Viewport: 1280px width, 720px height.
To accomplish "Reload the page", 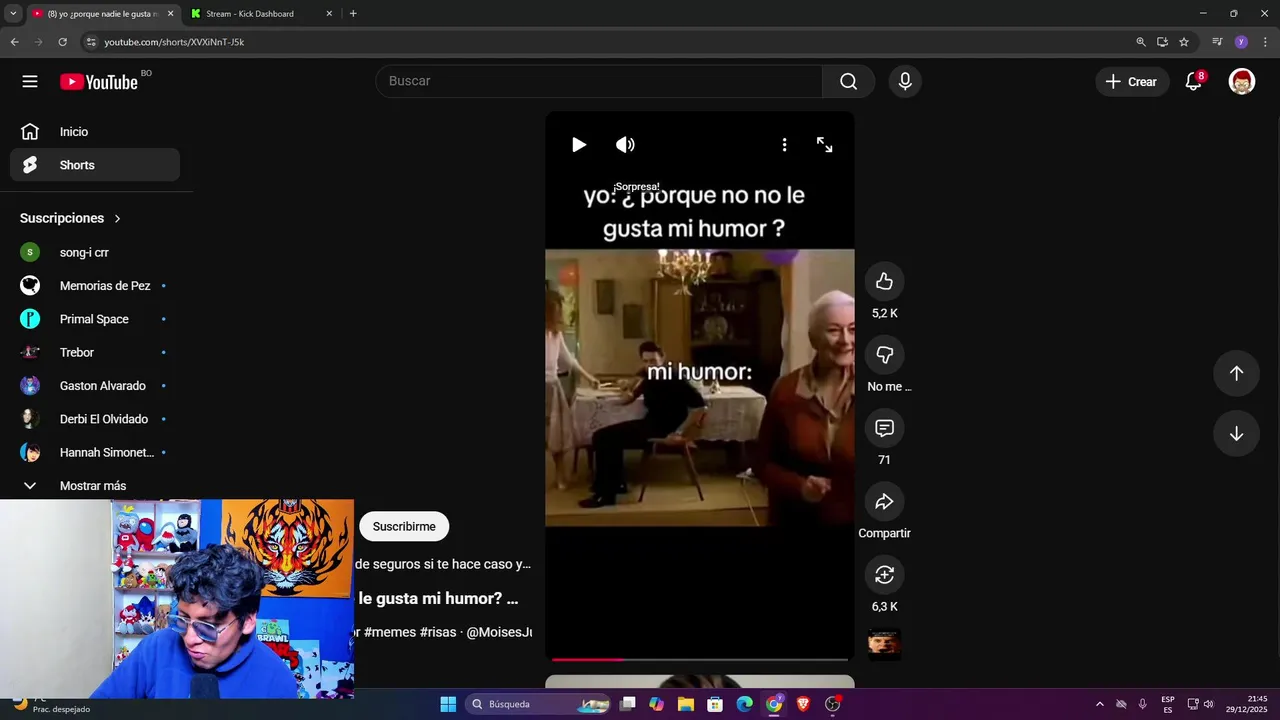I will click(x=62, y=42).
